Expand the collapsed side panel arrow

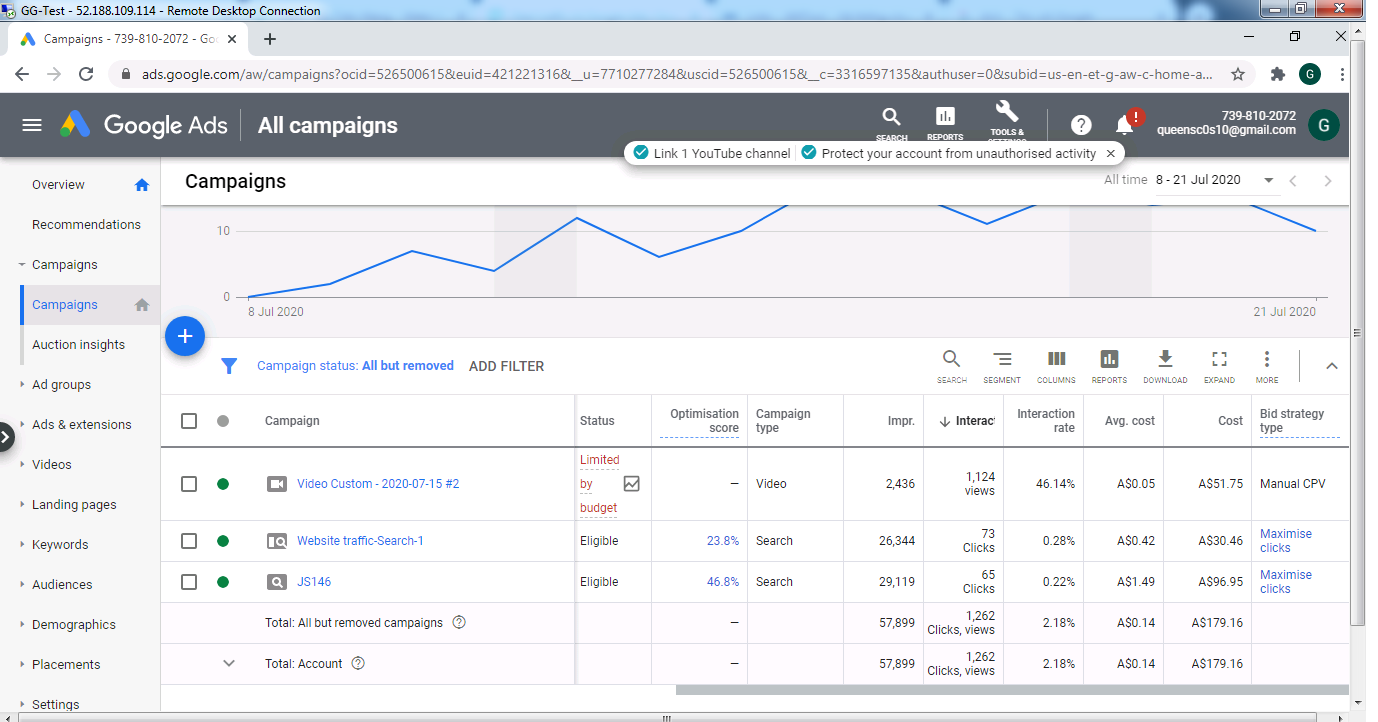[x=6, y=437]
